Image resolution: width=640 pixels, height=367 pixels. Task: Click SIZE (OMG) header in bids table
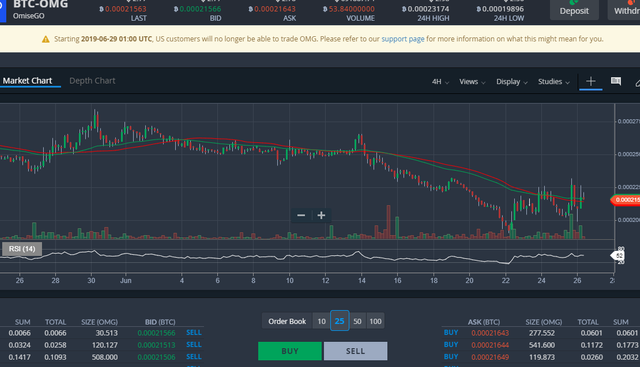point(99,322)
